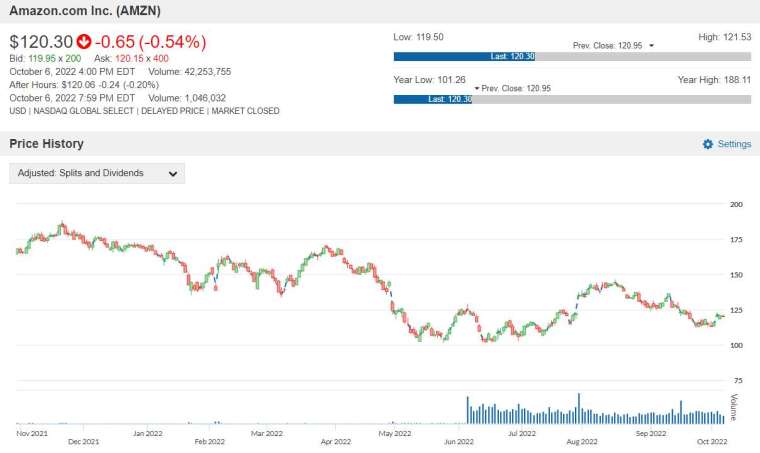760x453 pixels.
Task: Click the Settings gear icon
Action: [x=708, y=144]
